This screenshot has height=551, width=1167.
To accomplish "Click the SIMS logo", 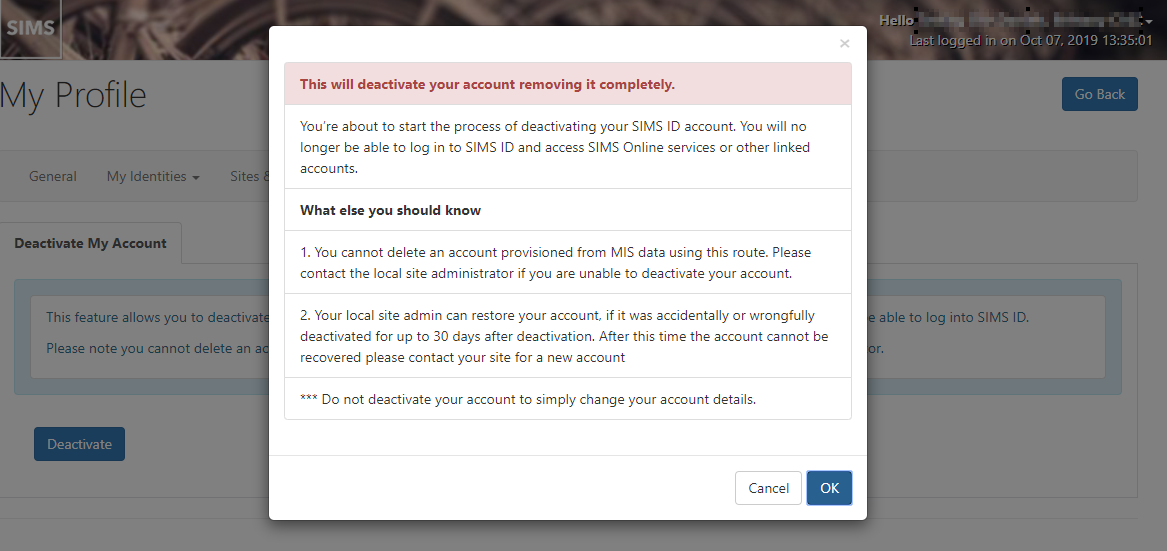I will click(31, 28).
